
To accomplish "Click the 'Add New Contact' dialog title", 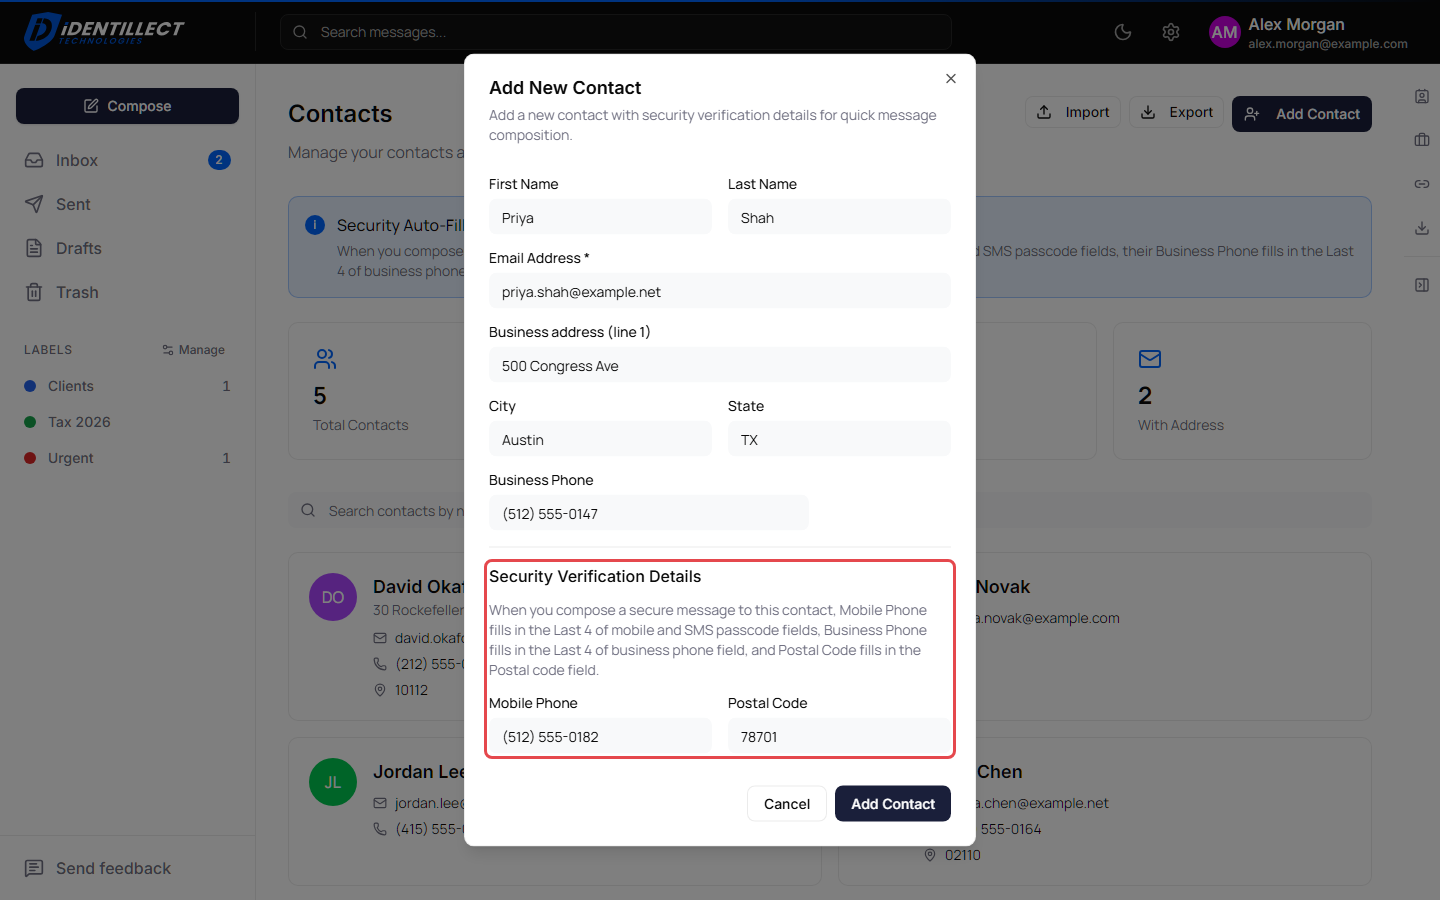I will (565, 88).
